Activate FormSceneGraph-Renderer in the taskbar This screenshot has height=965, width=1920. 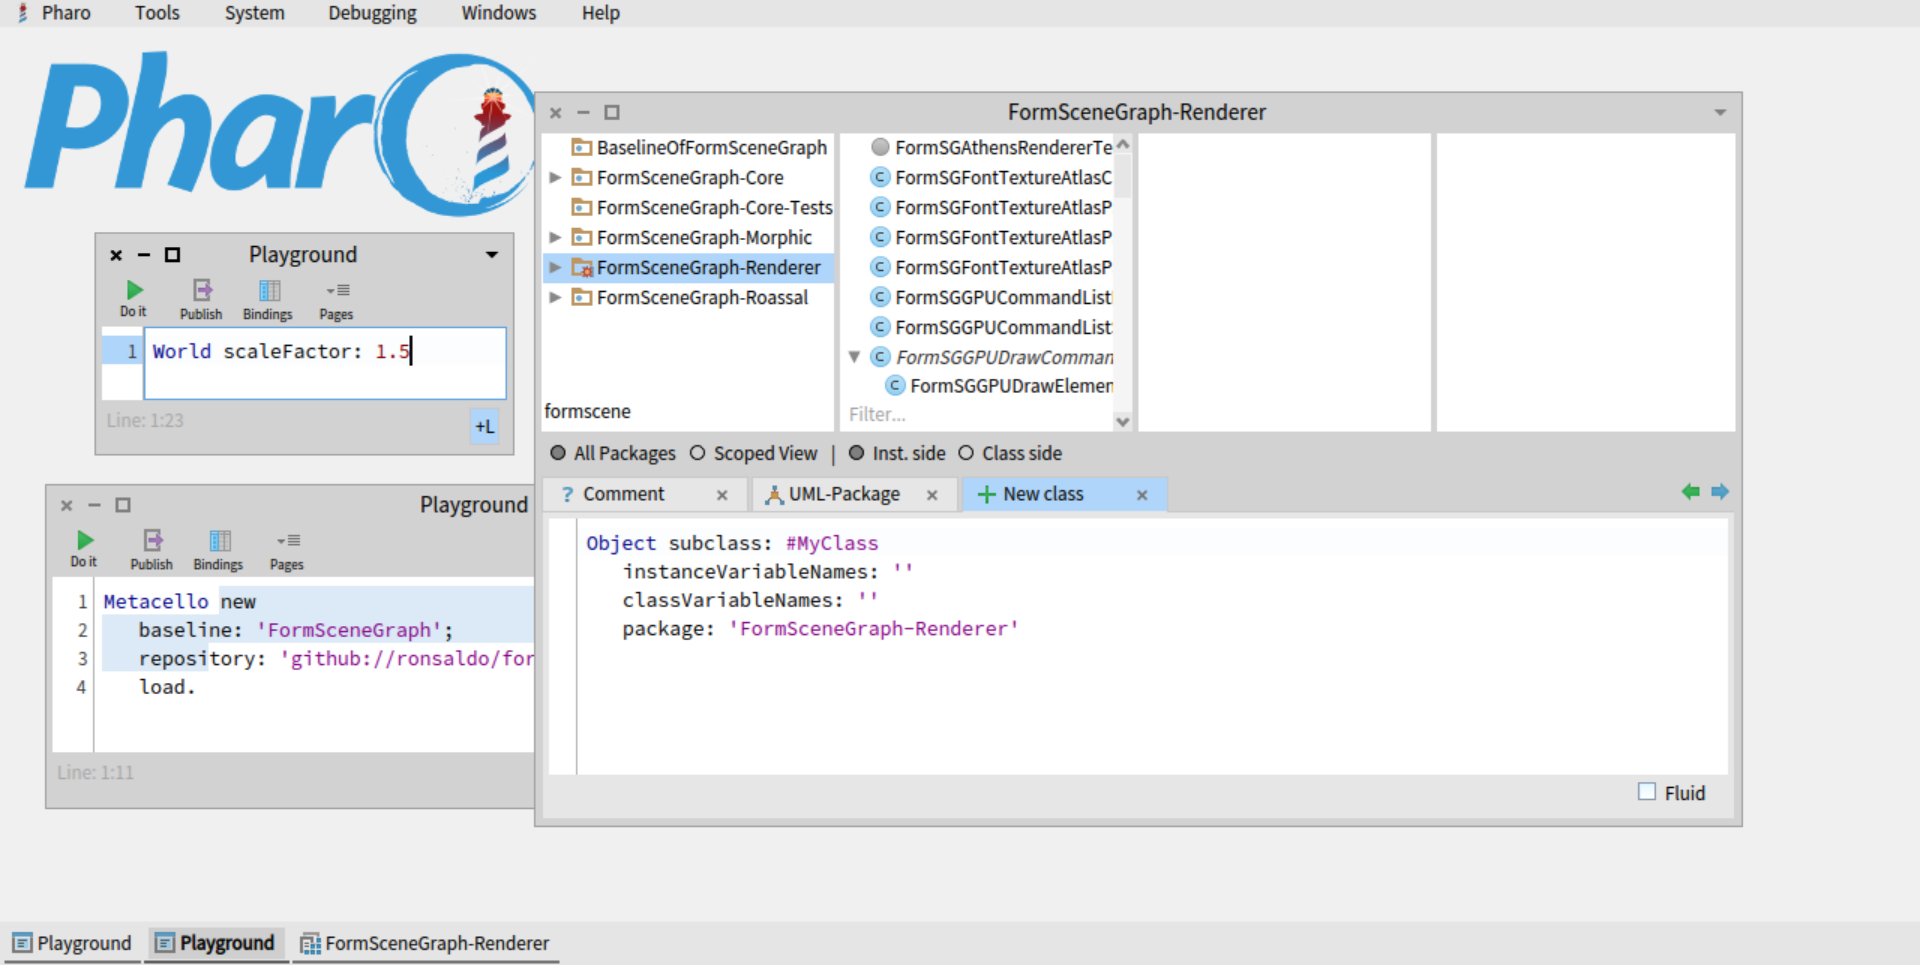[x=425, y=943]
